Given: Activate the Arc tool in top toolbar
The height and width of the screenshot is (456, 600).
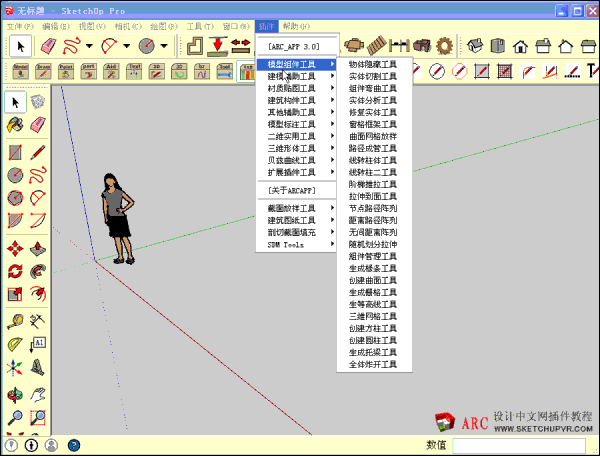Looking at the screenshot, I should pos(109,46).
